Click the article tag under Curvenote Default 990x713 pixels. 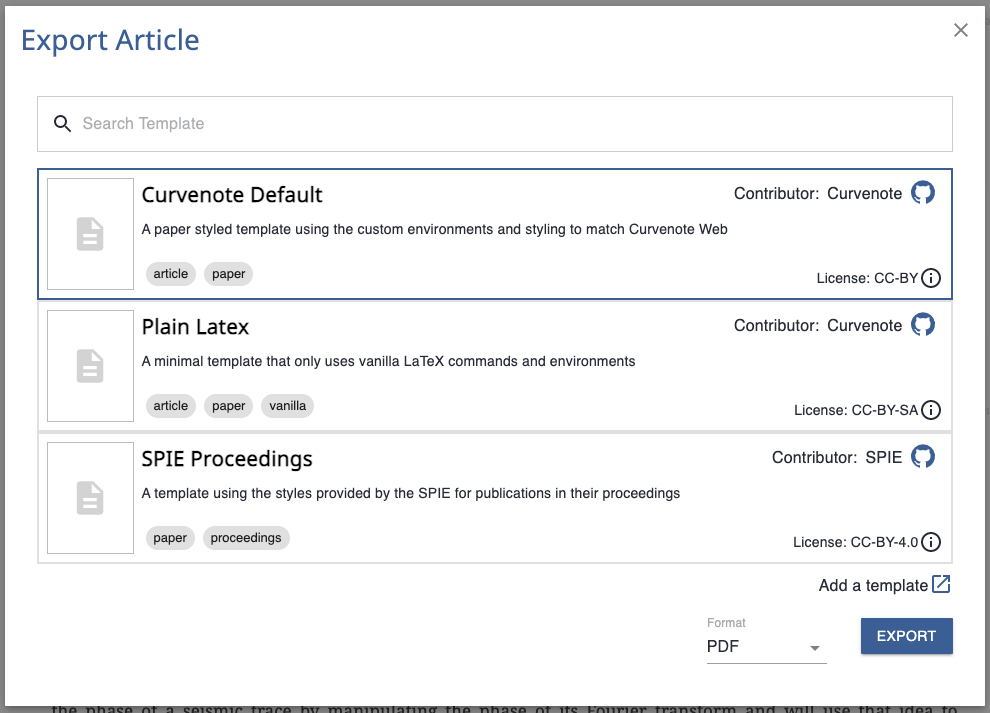tap(170, 273)
